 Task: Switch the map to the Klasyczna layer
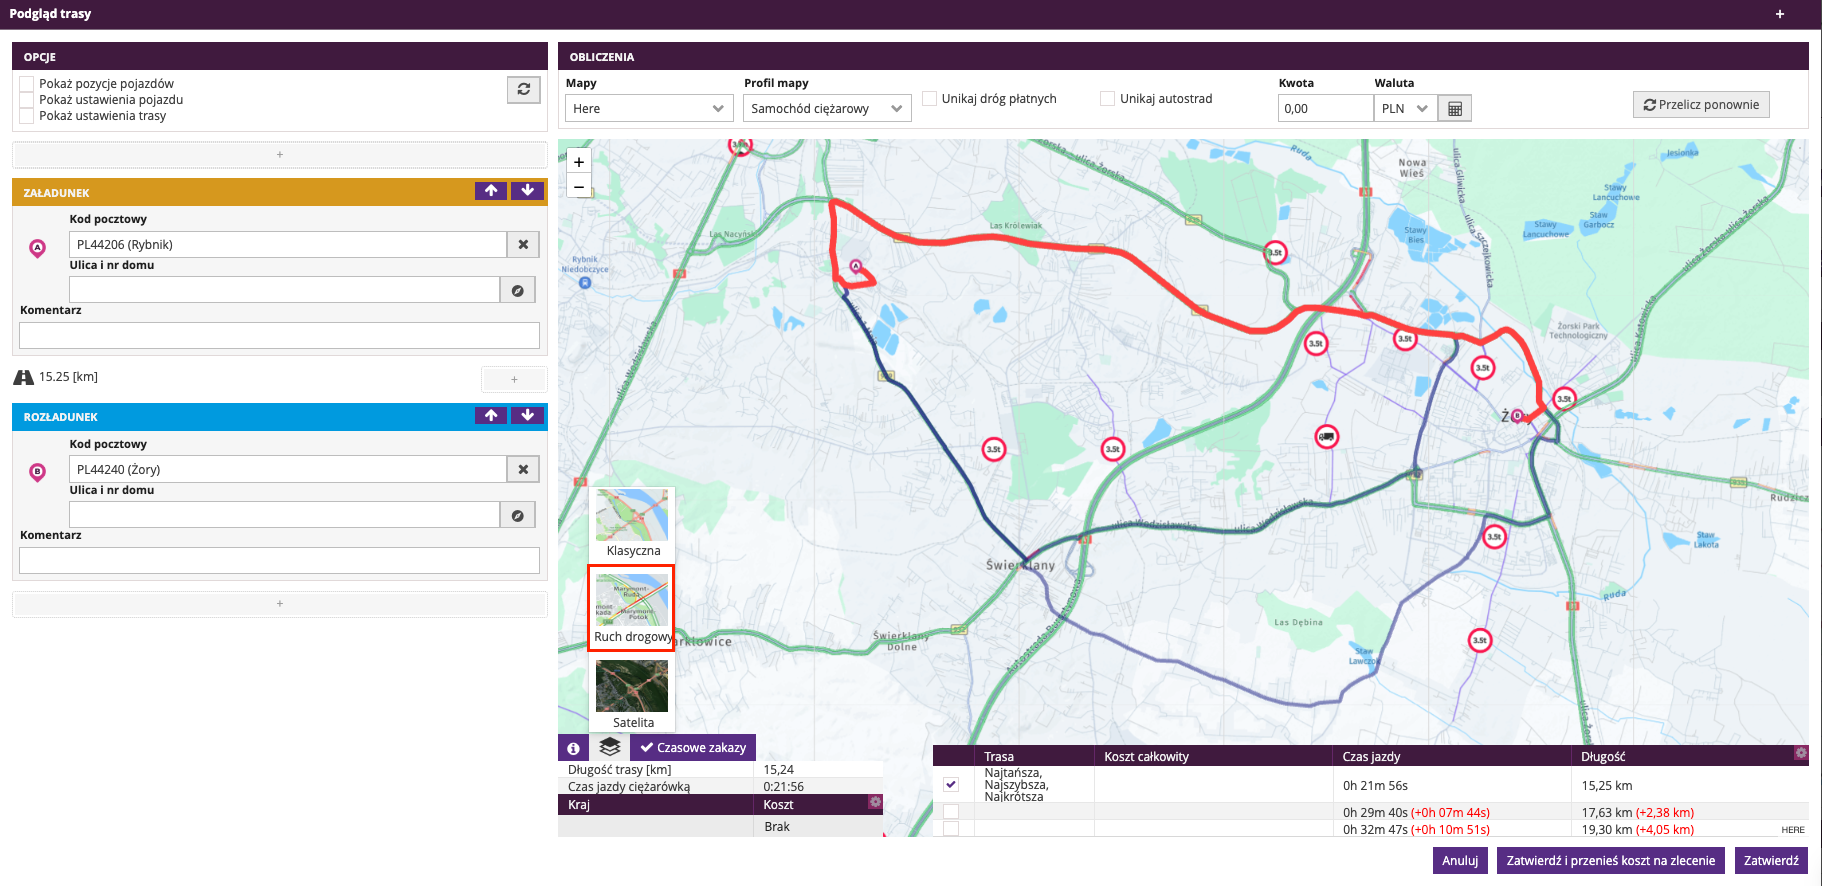coord(632,524)
